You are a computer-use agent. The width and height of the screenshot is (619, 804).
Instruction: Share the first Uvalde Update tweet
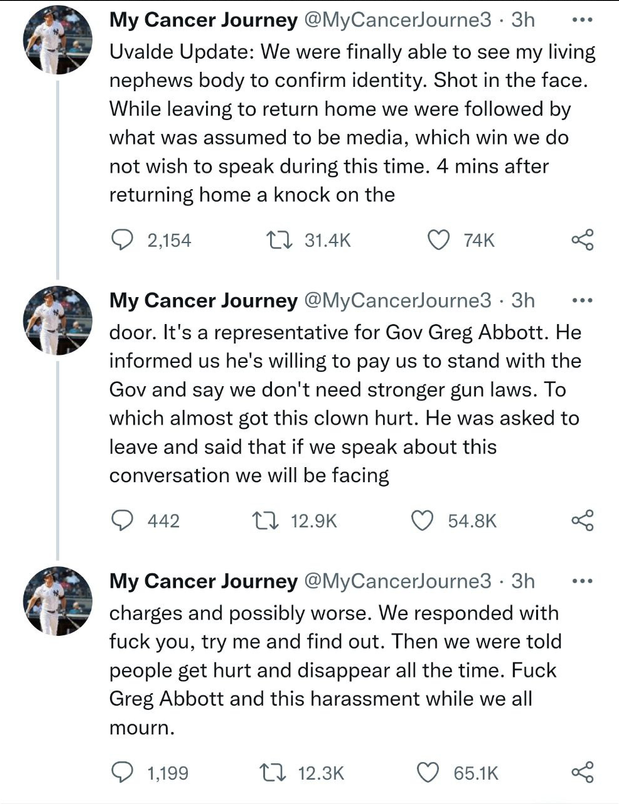click(582, 240)
